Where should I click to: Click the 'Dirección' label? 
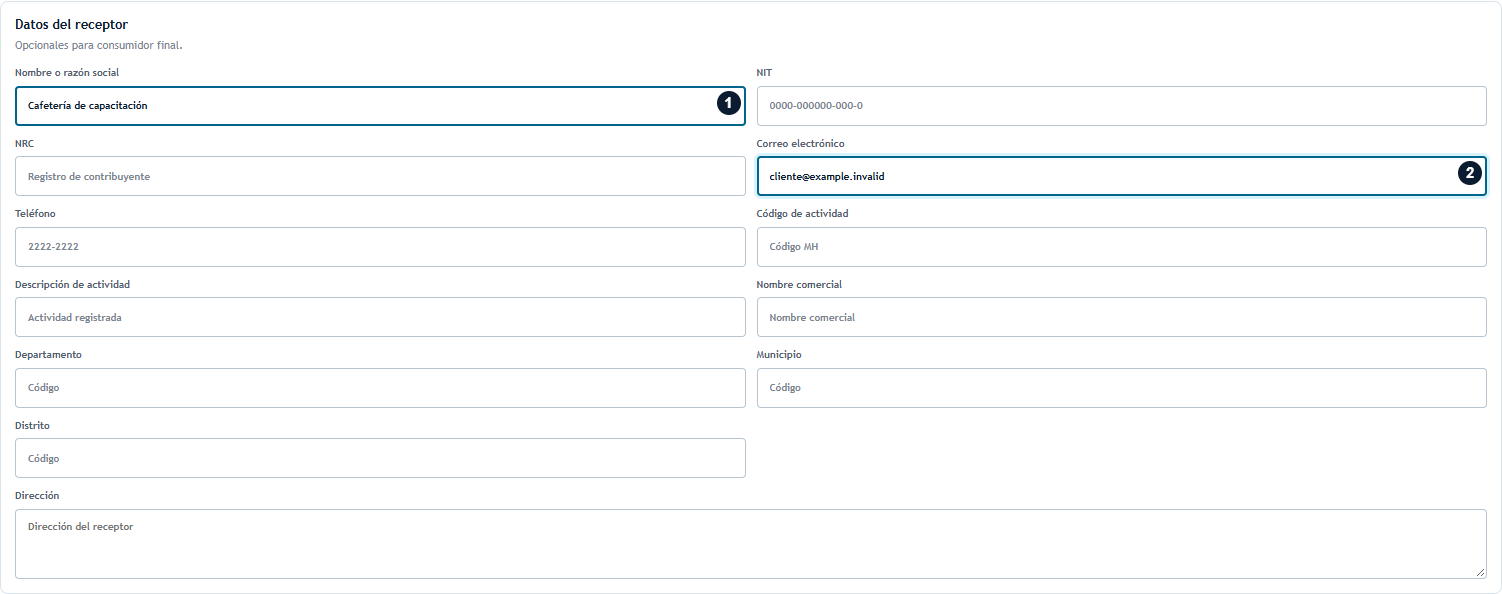click(x=37, y=496)
